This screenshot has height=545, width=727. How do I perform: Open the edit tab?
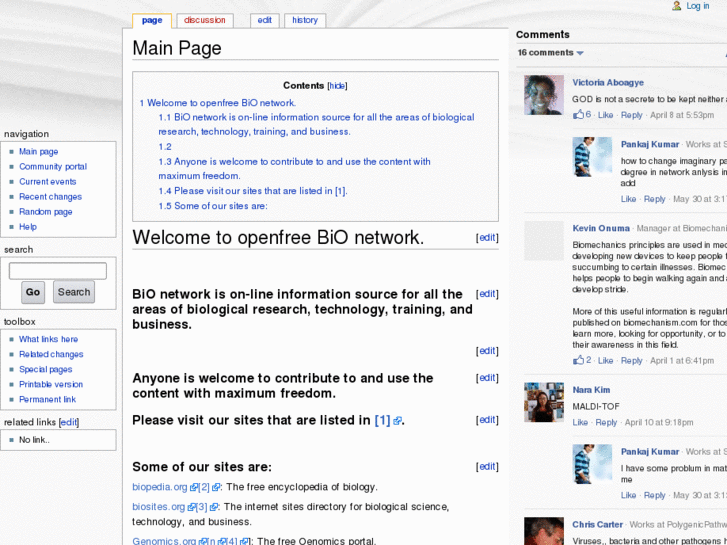pyautogui.click(x=265, y=20)
